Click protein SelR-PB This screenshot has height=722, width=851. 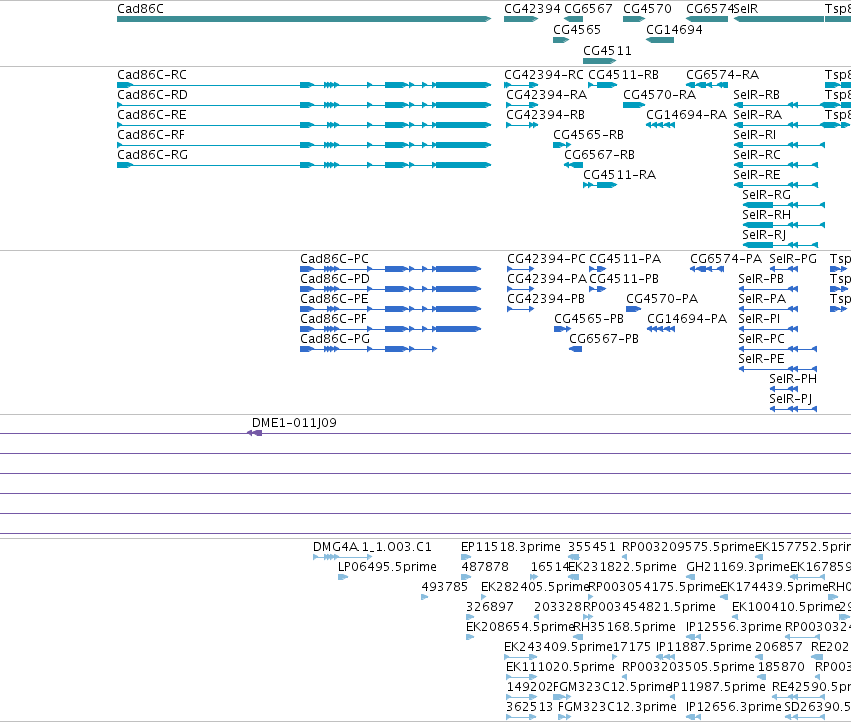tap(769, 289)
